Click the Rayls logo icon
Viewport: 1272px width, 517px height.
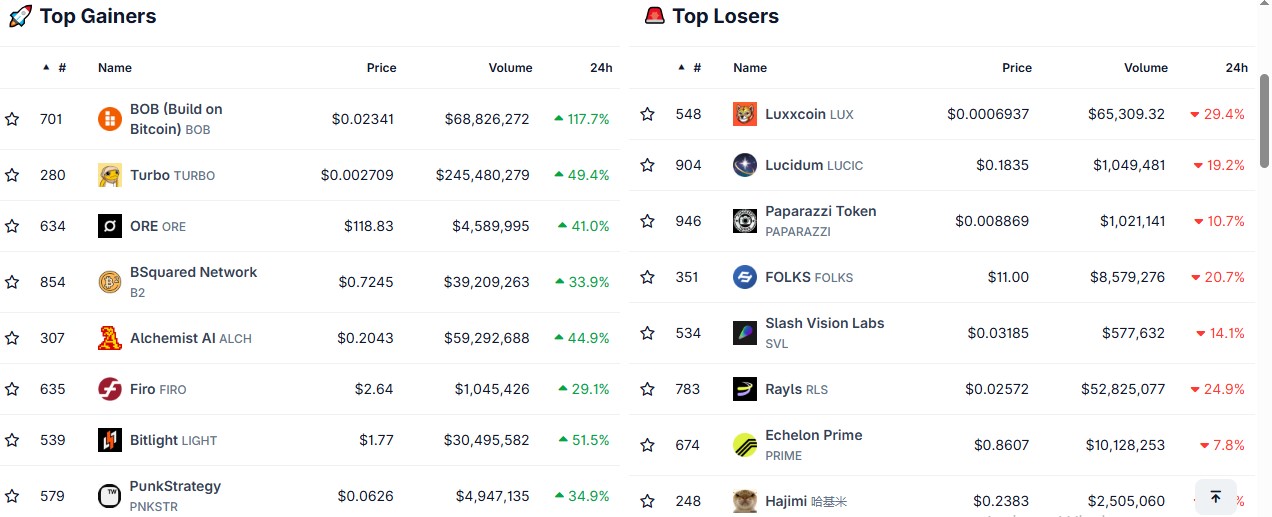(745, 389)
